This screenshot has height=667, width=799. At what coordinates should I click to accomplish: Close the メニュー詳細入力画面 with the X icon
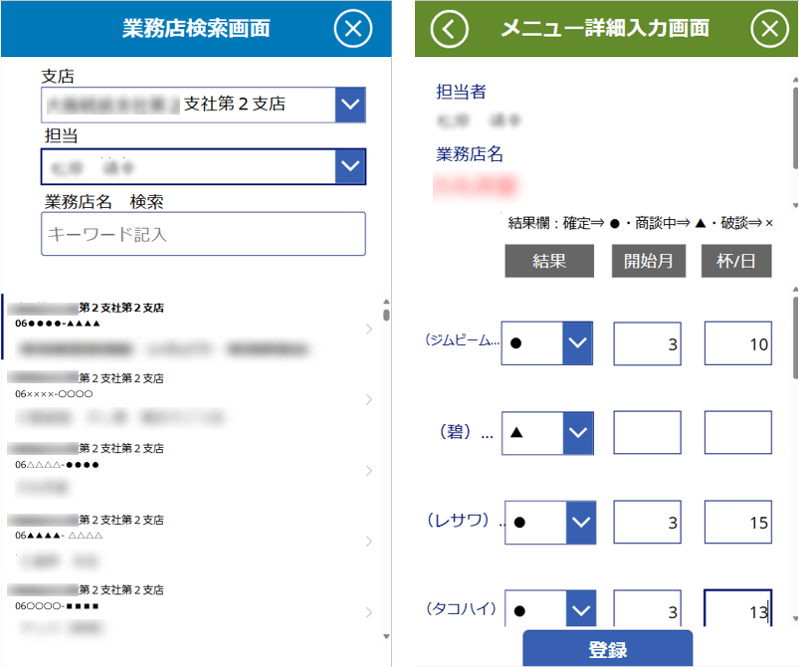(x=769, y=28)
